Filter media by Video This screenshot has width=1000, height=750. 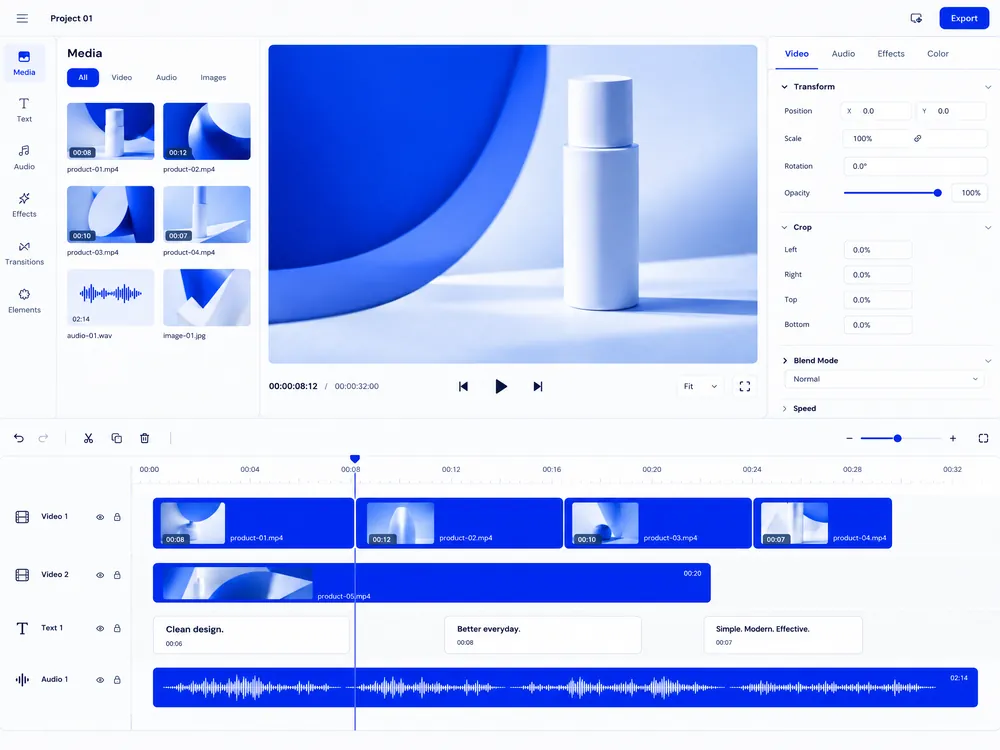point(122,78)
